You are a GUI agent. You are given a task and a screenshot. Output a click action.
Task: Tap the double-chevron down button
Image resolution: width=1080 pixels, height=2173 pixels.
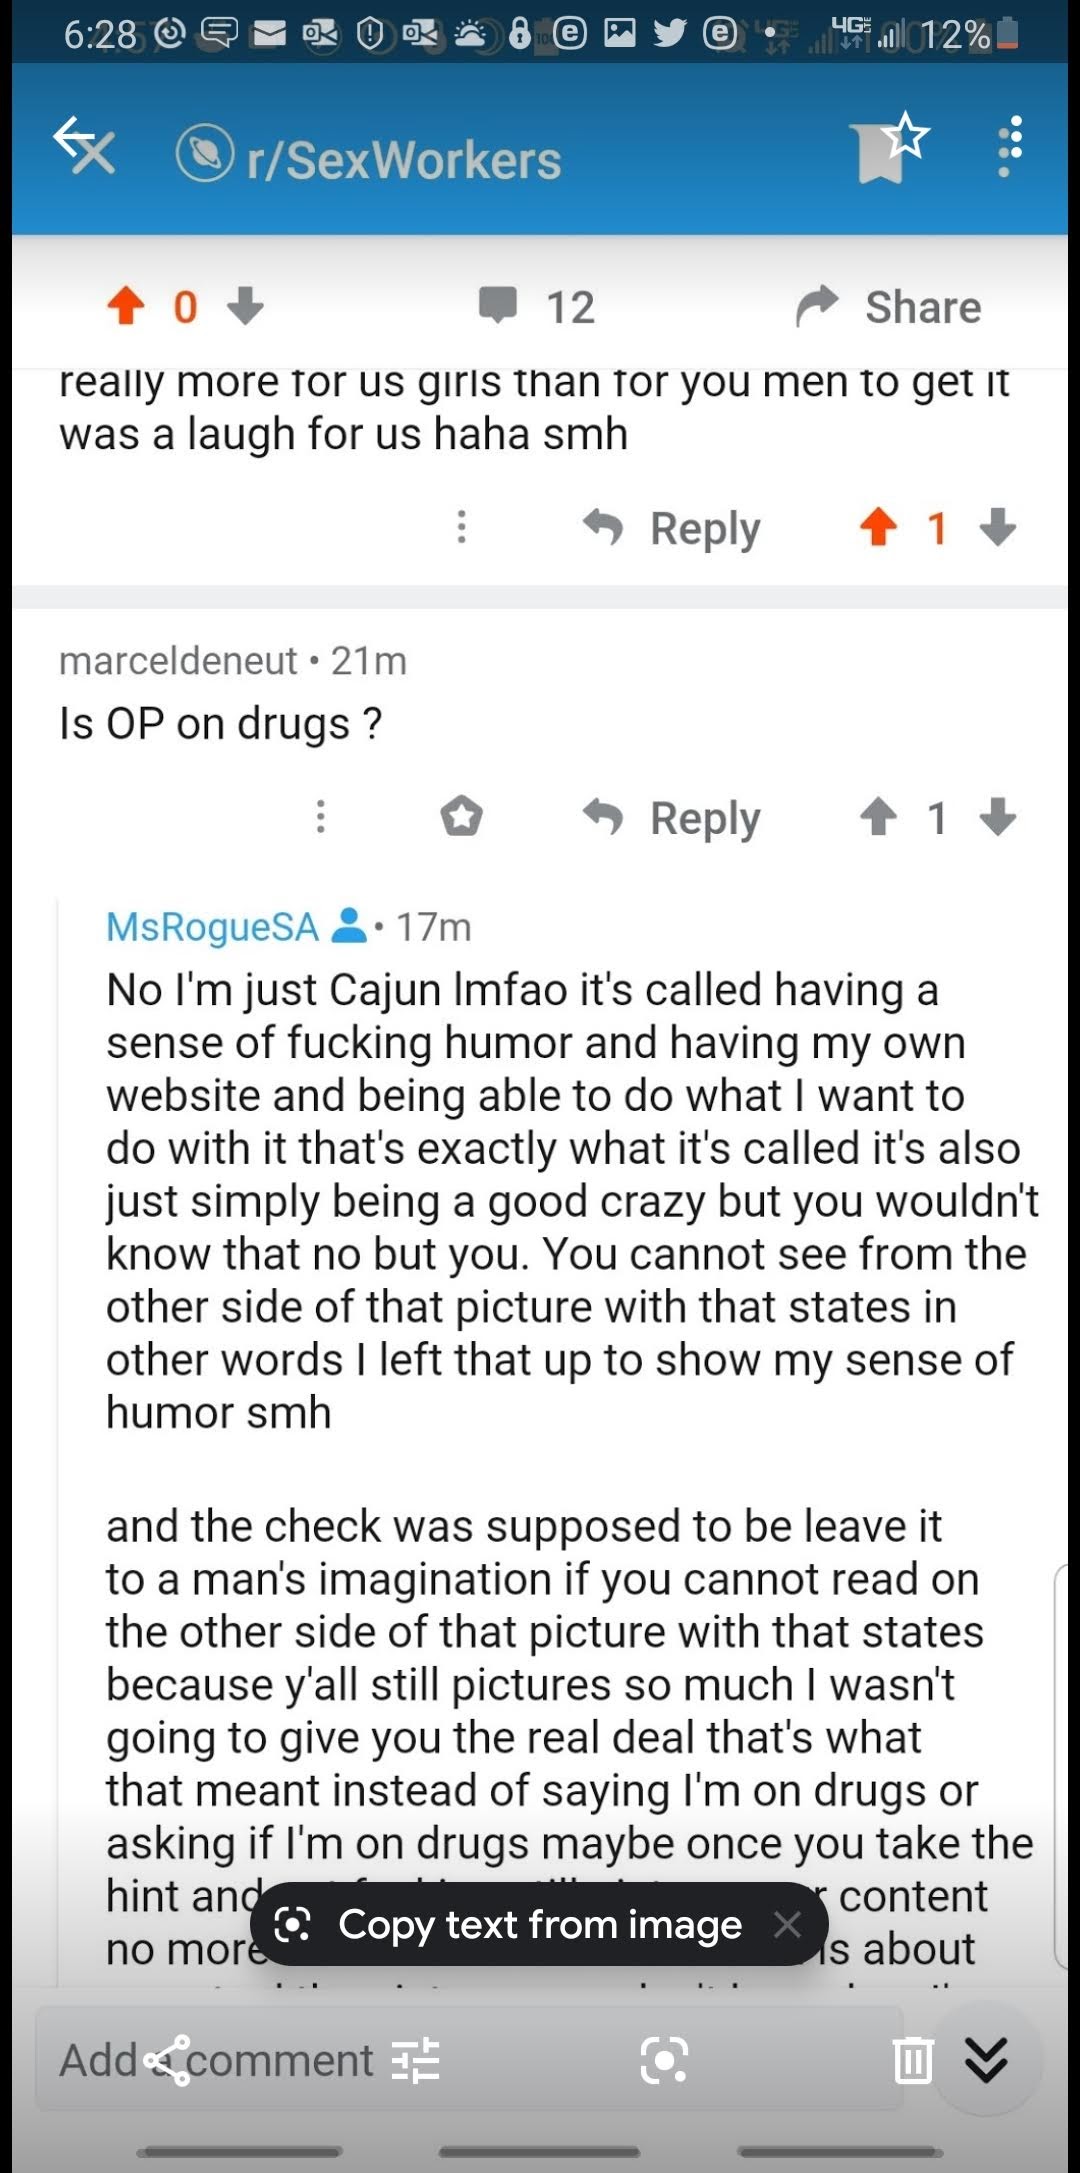[x=986, y=2060]
